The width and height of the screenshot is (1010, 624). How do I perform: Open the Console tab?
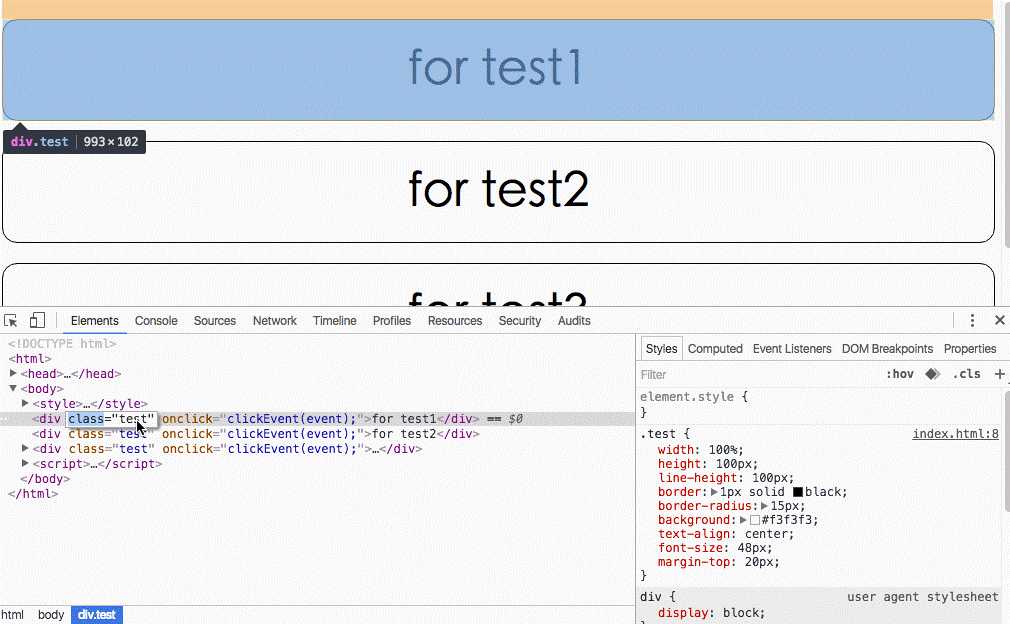(x=156, y=321)
